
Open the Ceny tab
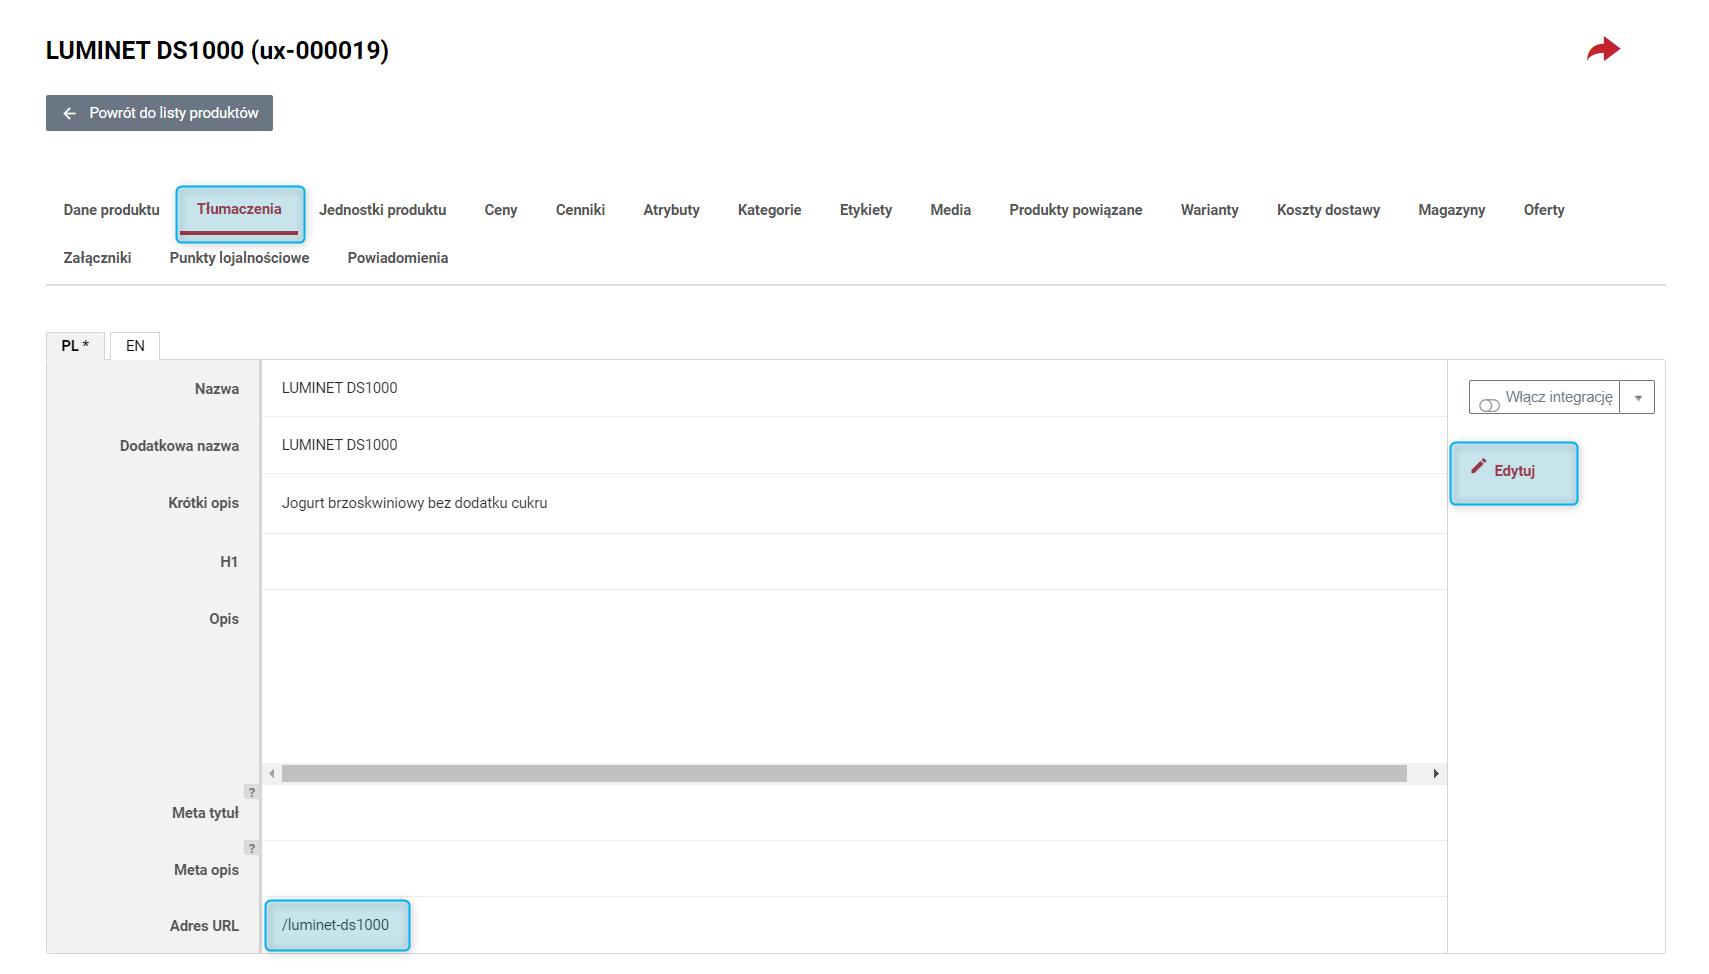click(x=501, y=210)
